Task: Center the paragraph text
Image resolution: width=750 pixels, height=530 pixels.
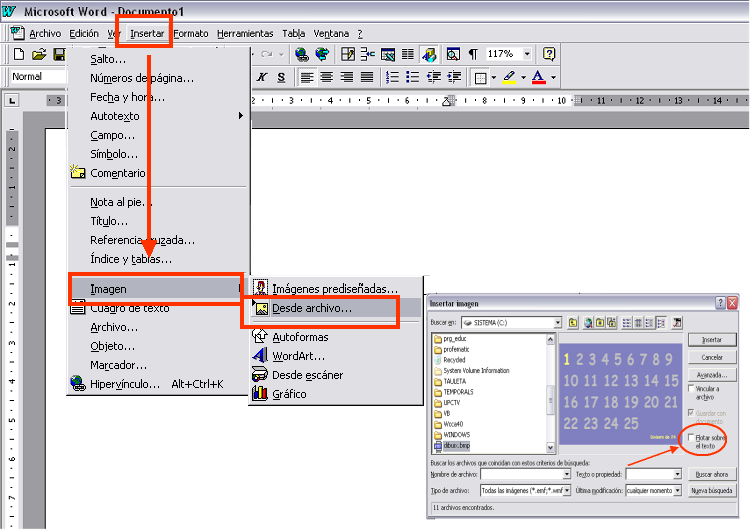Action: [x=327, y=77]
